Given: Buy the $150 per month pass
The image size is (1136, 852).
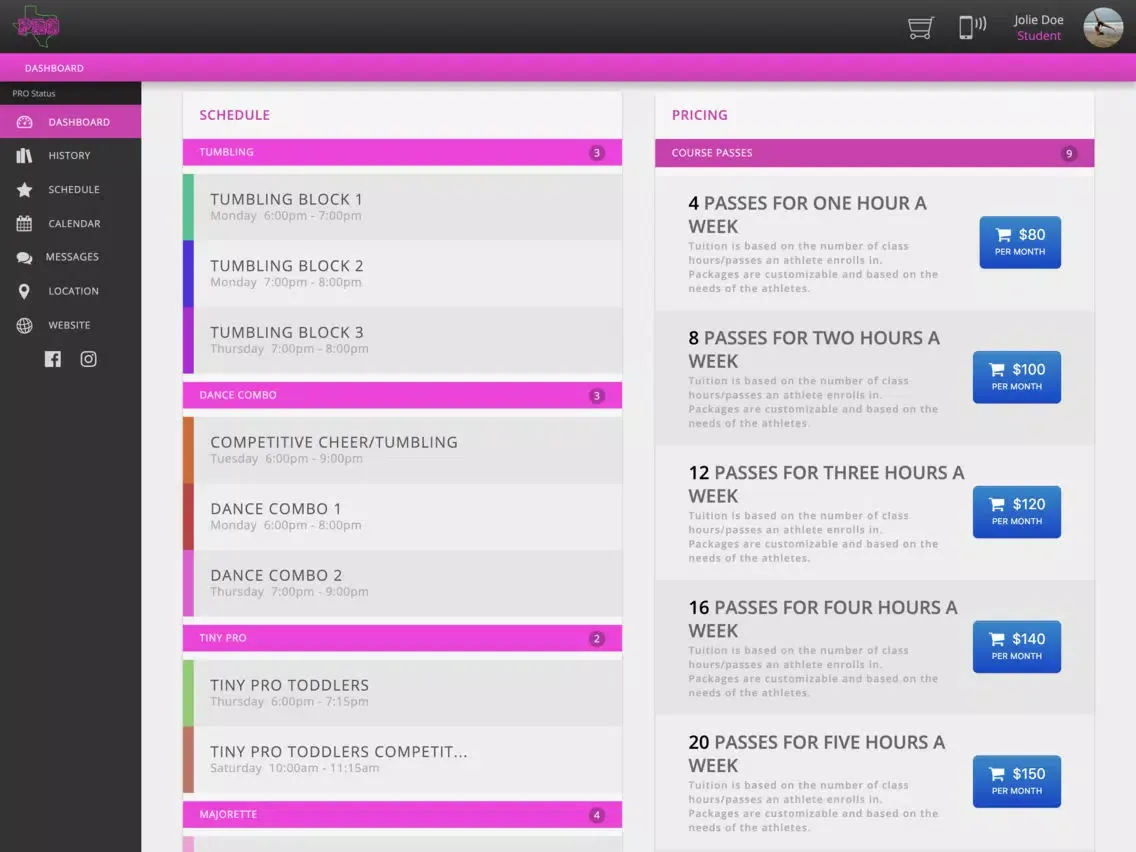Looking at the screenshot, I should tap(1016, 781).
